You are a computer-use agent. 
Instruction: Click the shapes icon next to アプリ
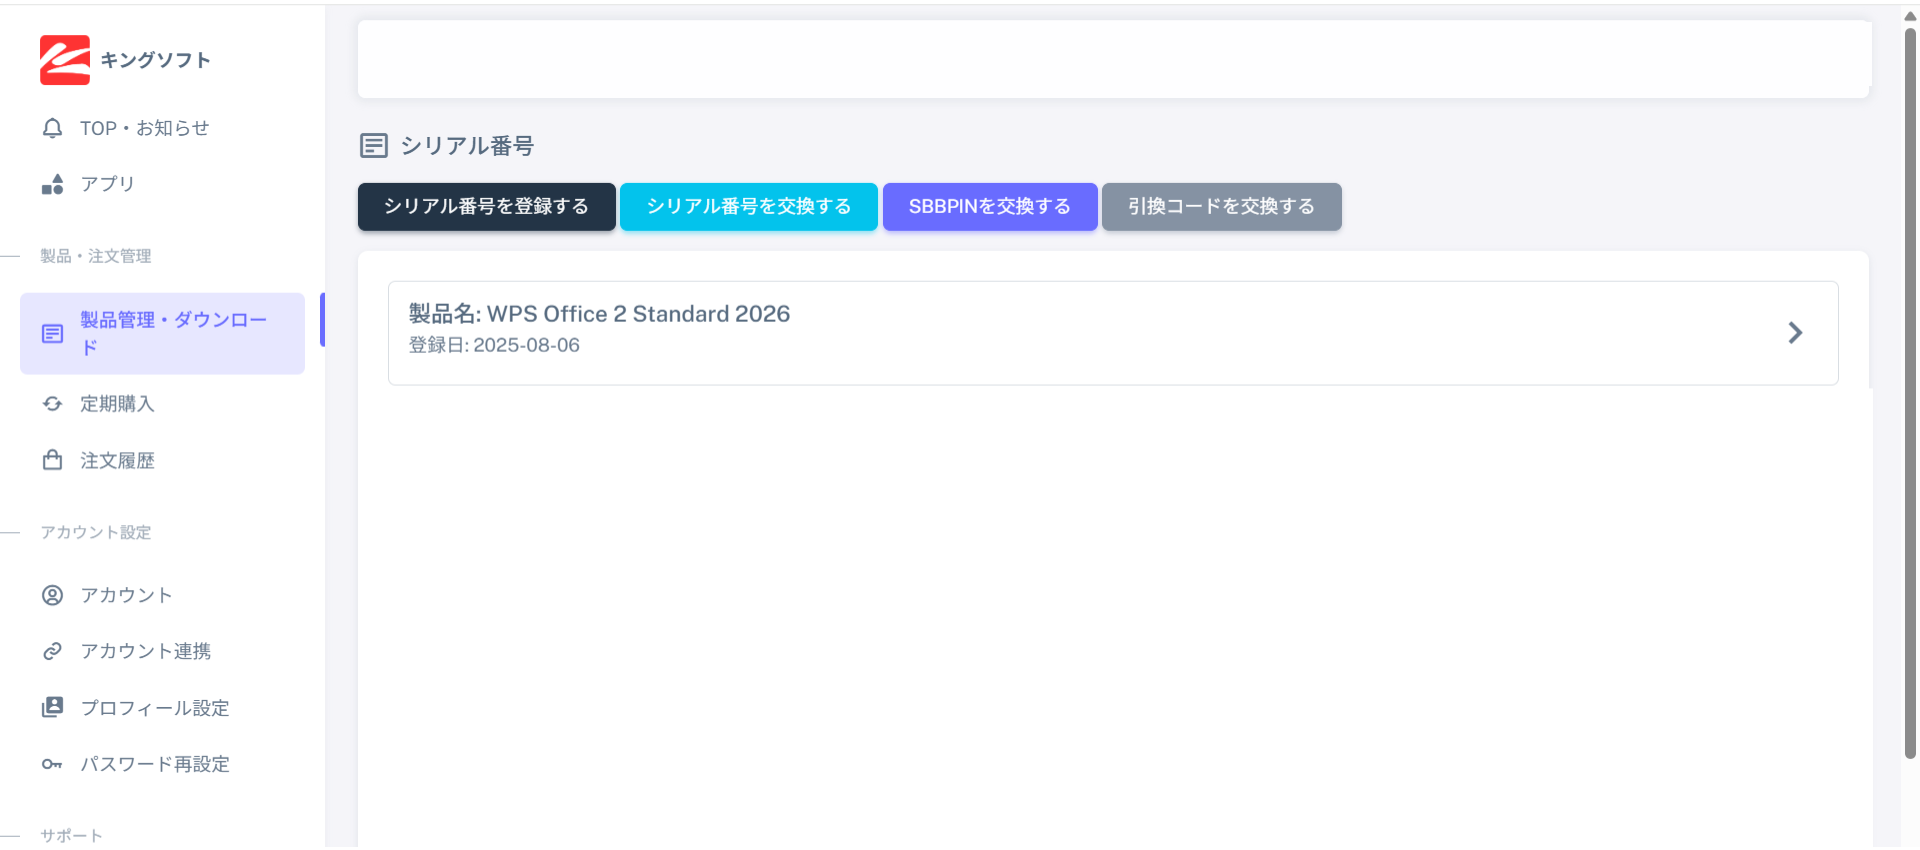[x=52, y=185]
